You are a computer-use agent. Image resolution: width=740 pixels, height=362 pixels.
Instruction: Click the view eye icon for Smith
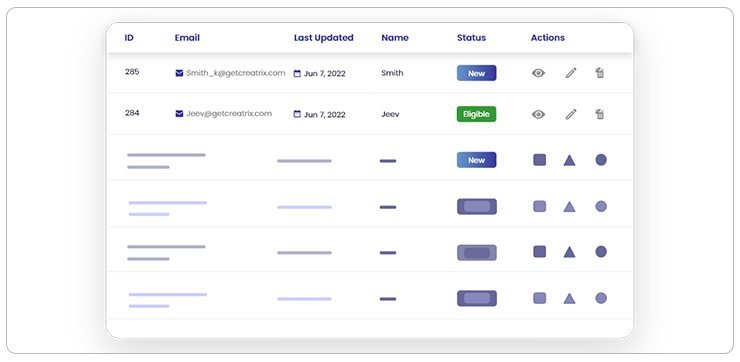point(538,73)
